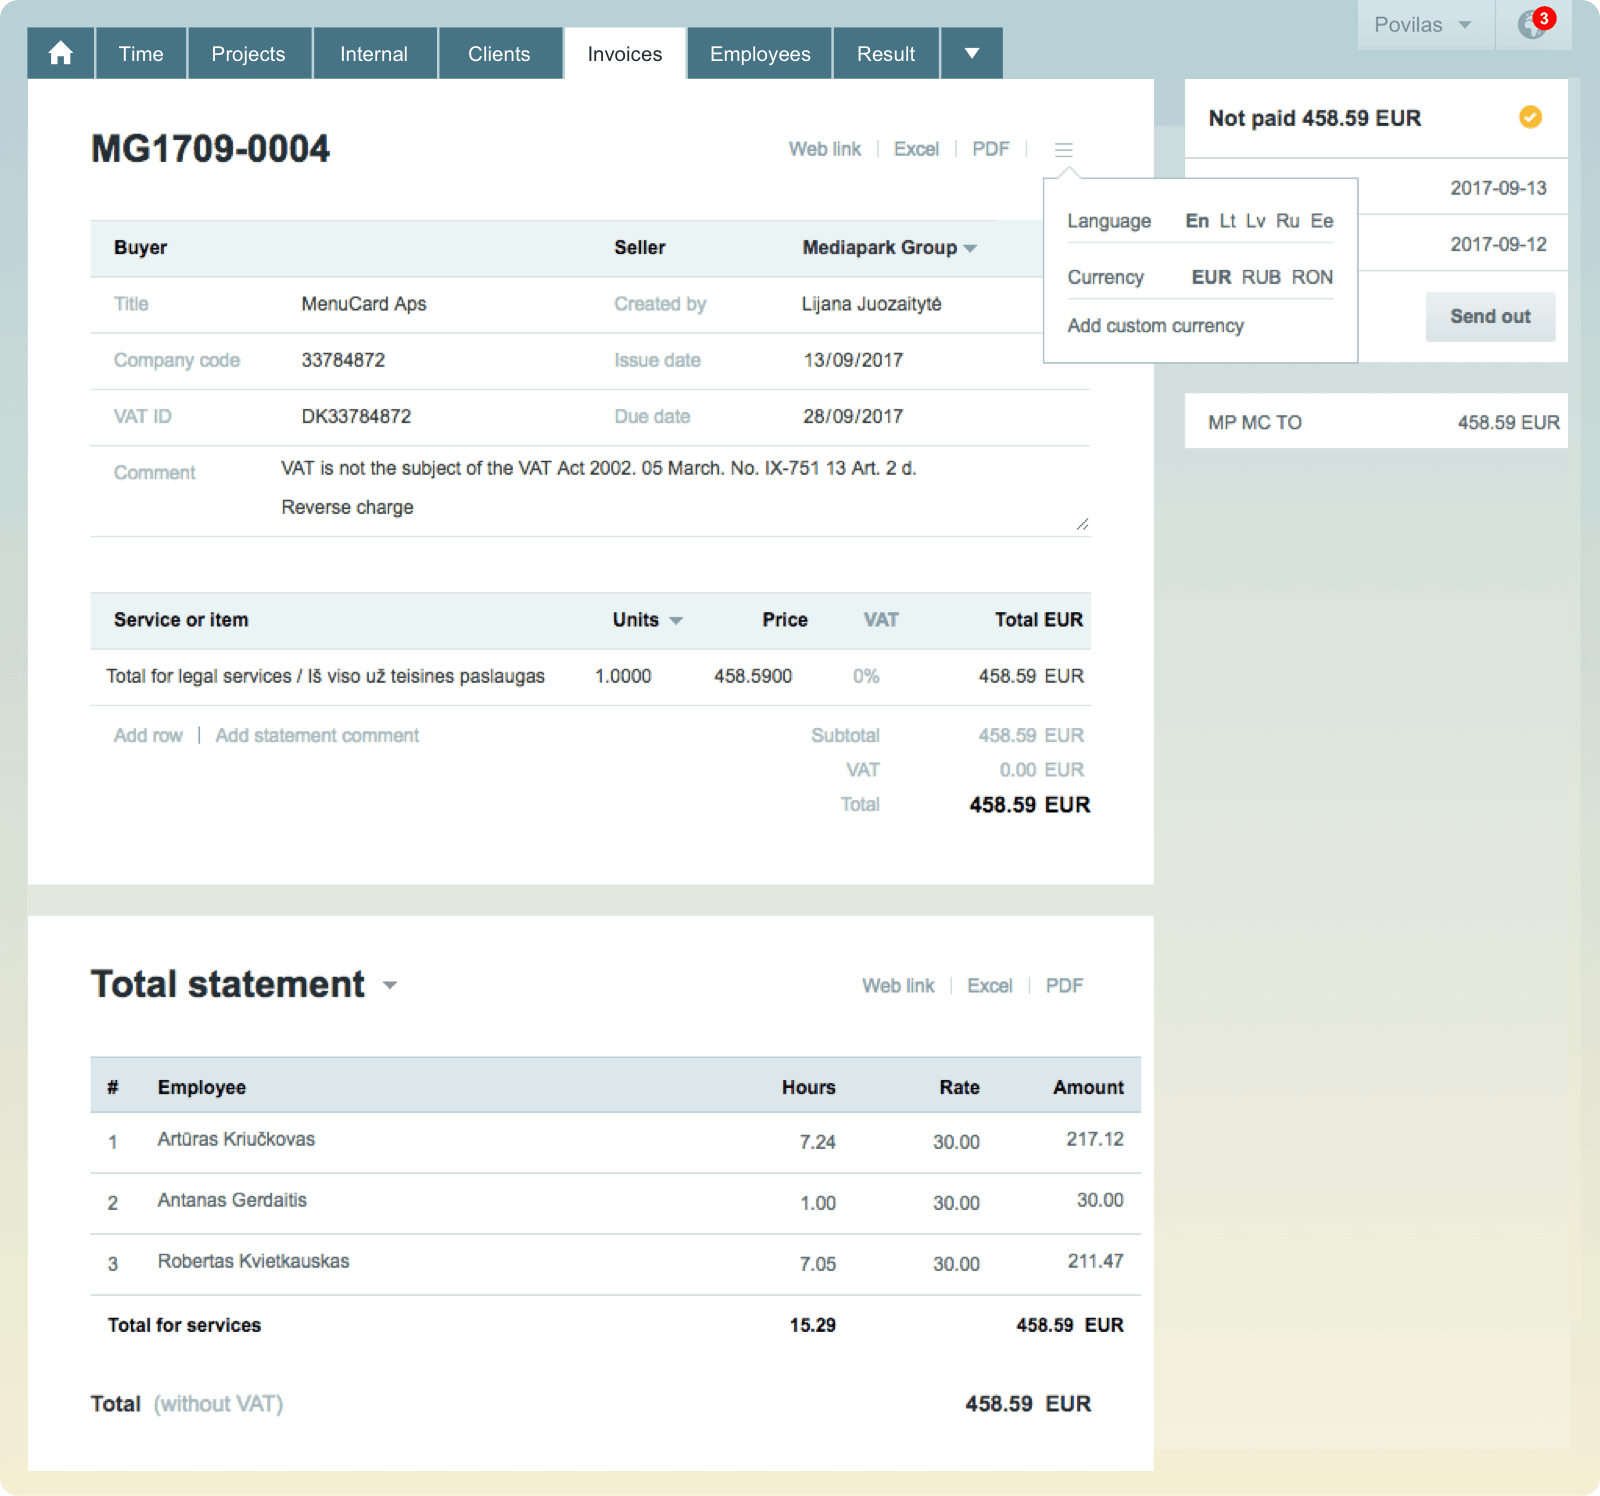
Task: Open the Total statement dropdown
Action: click(x=391, y=986)
